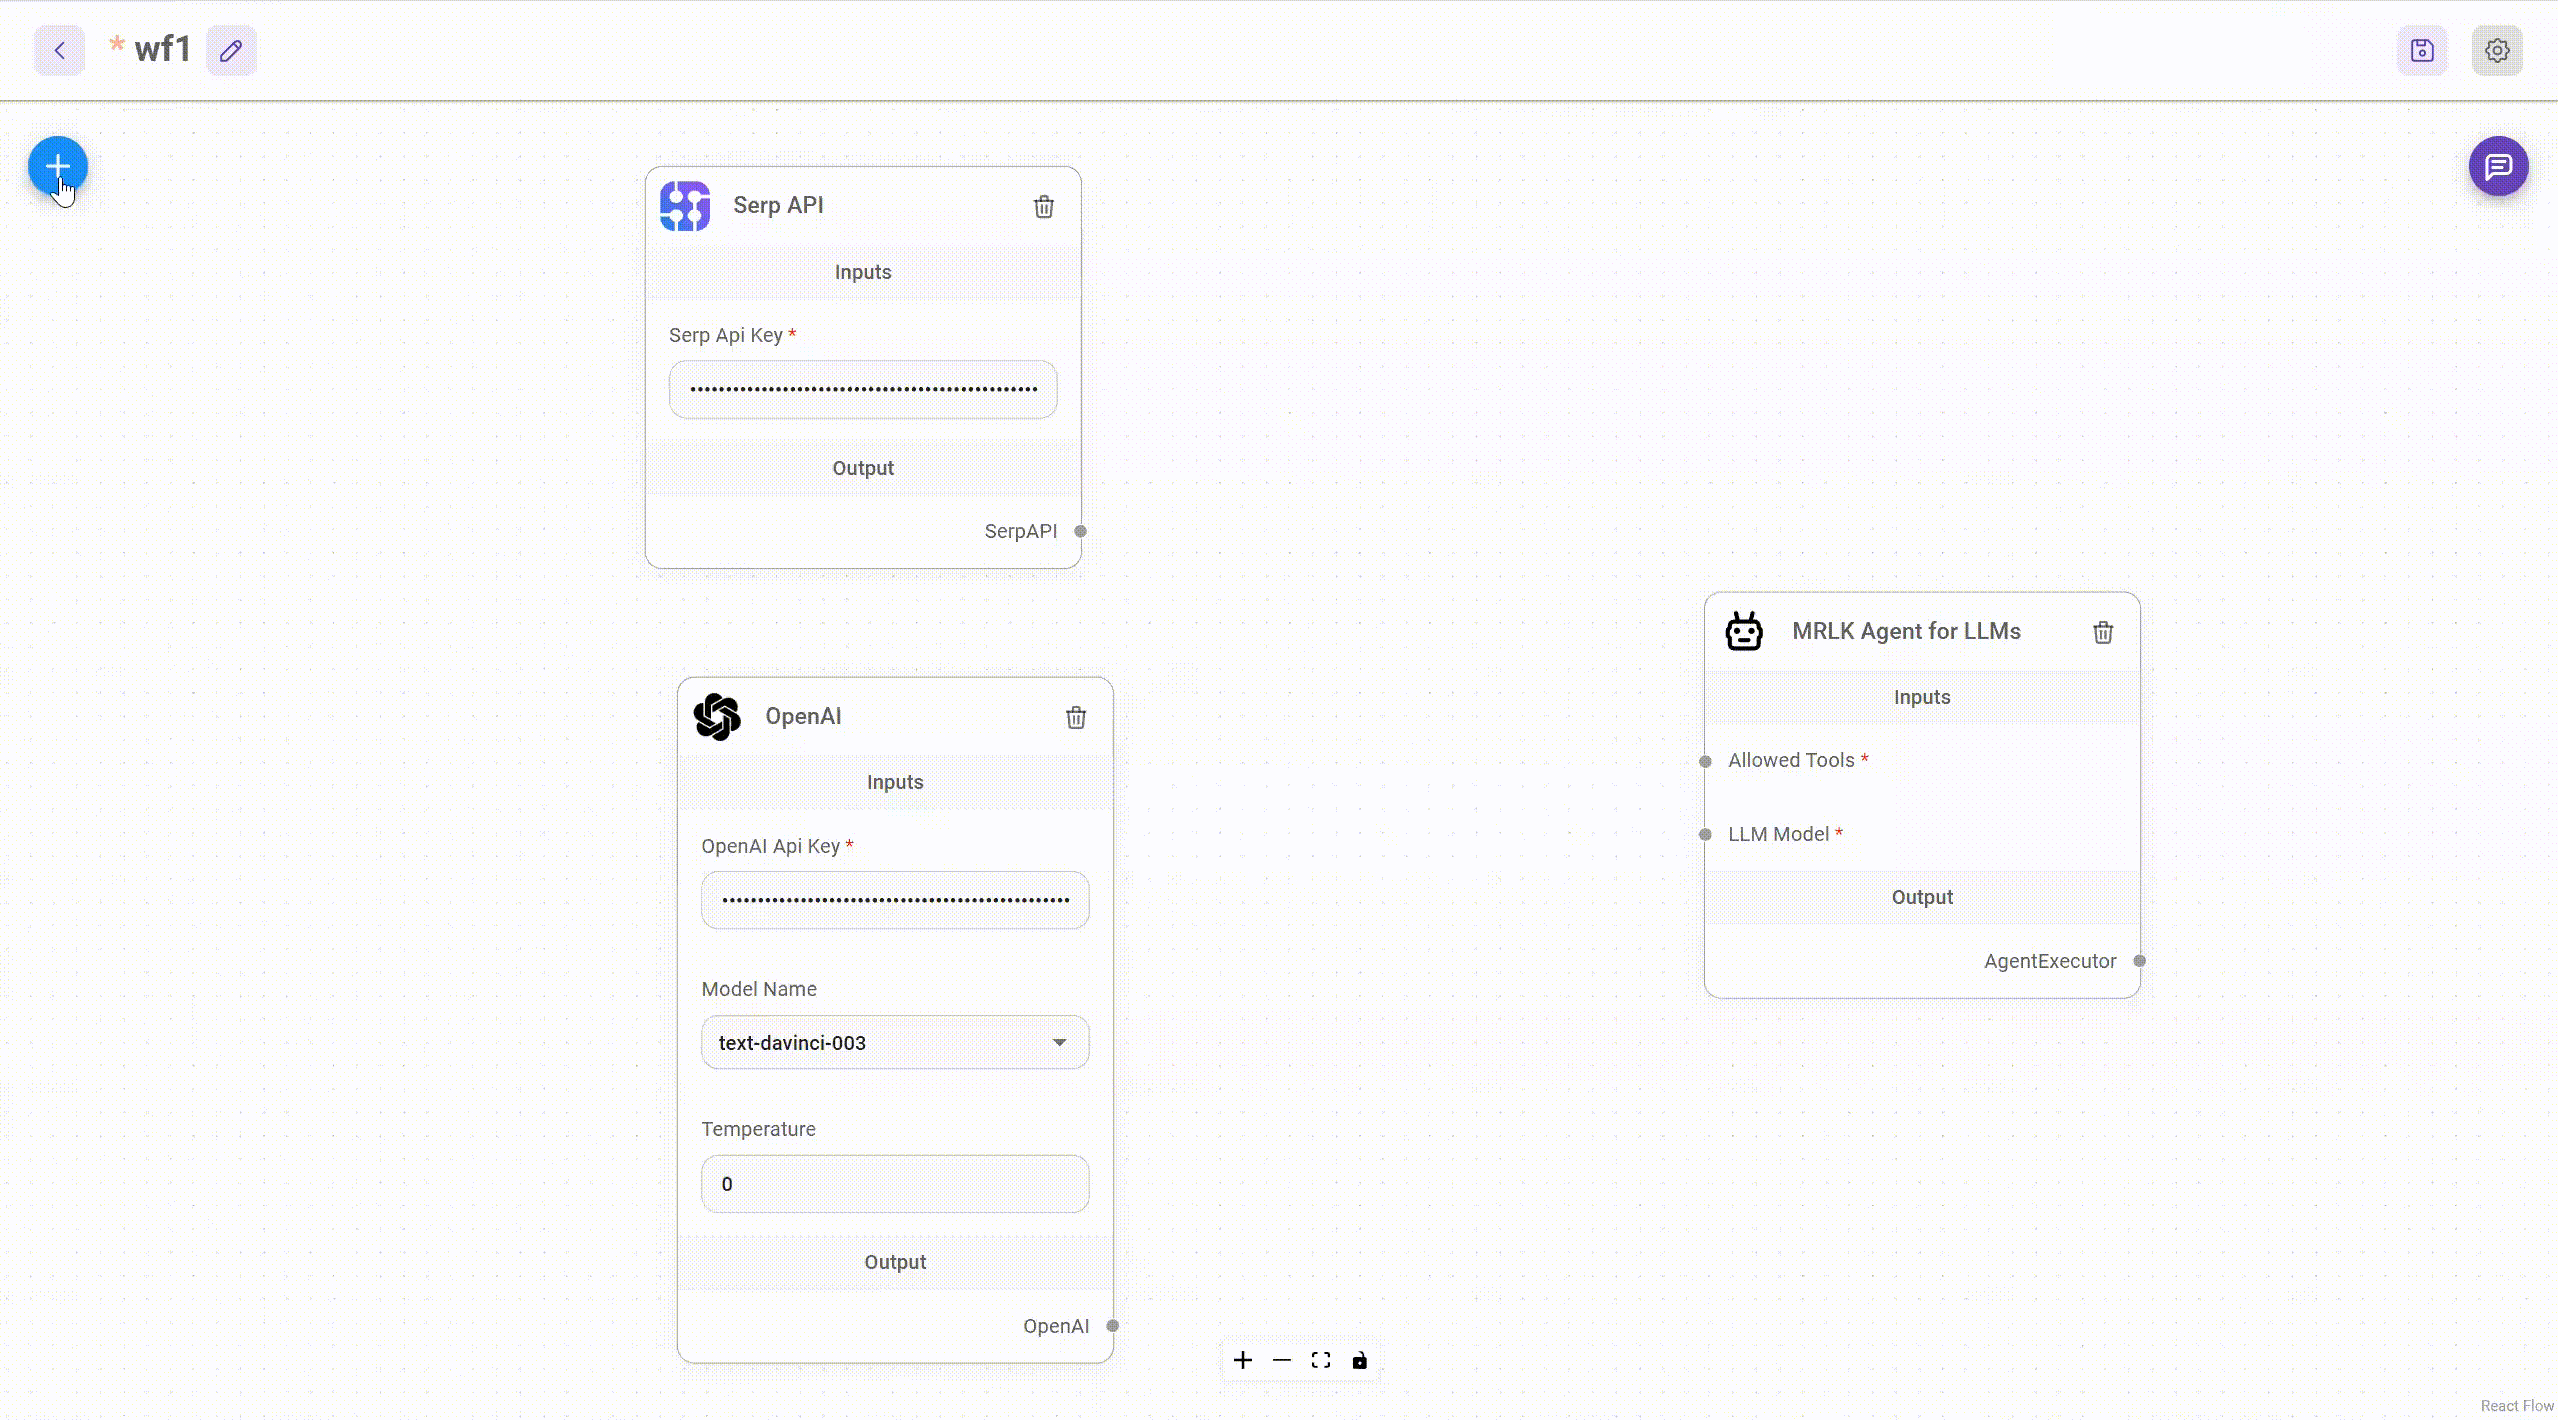Click the Serp API node icon
The image size is (2558, 1420).
685,205
